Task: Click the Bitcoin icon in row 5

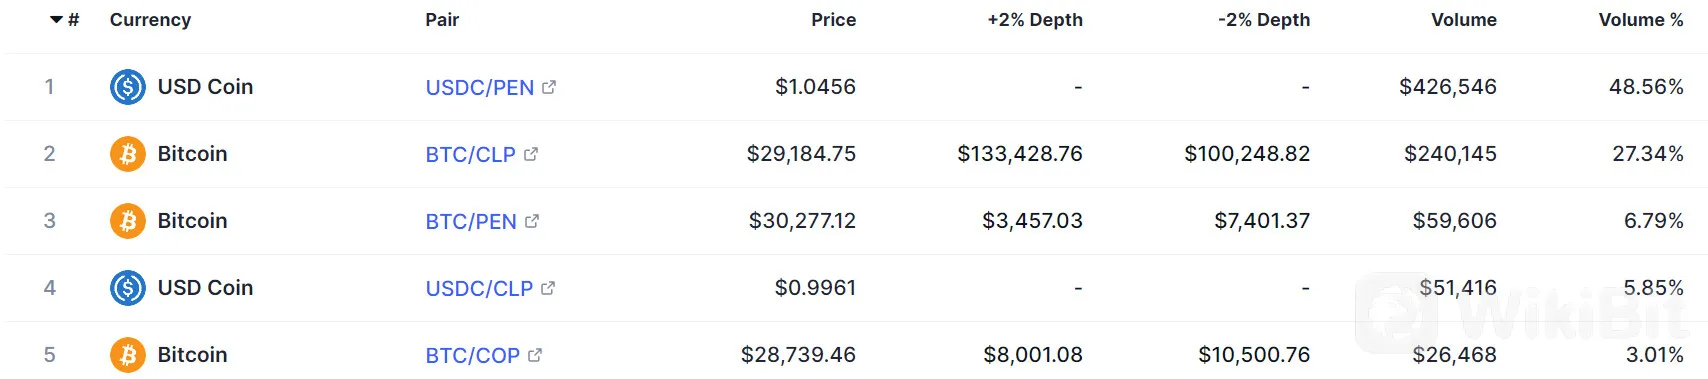Action: (128, 355)
